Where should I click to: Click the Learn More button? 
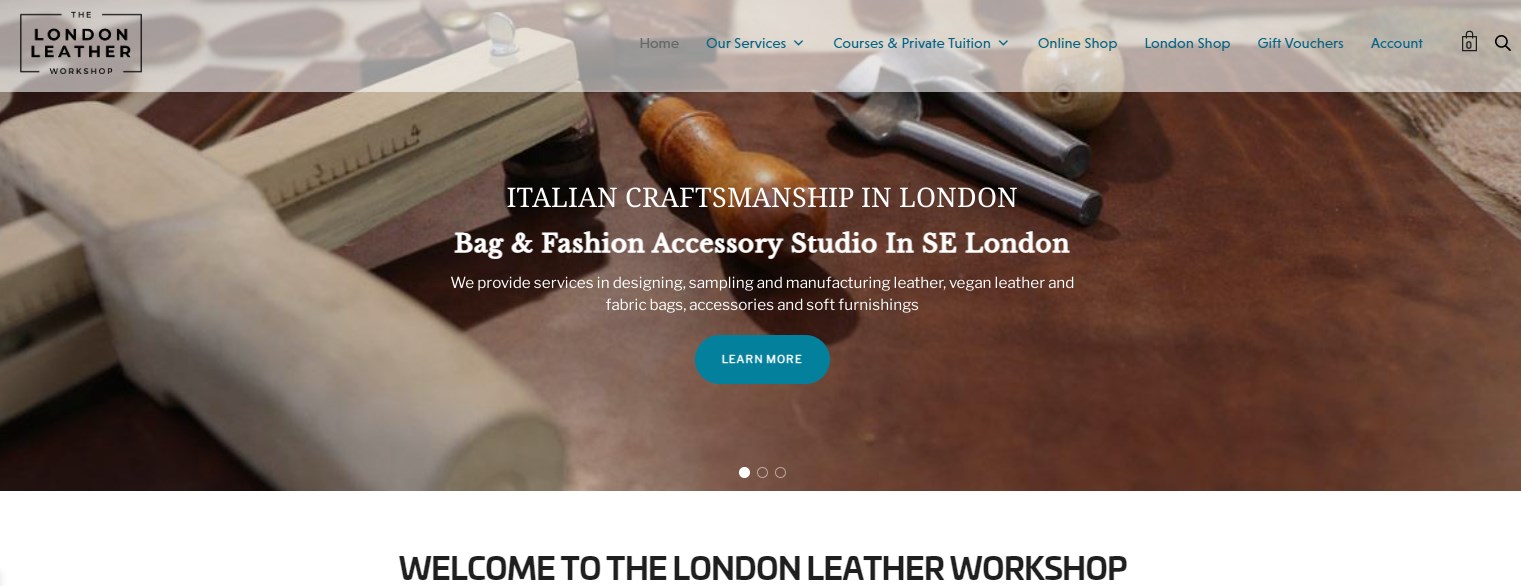pos(762,359)
